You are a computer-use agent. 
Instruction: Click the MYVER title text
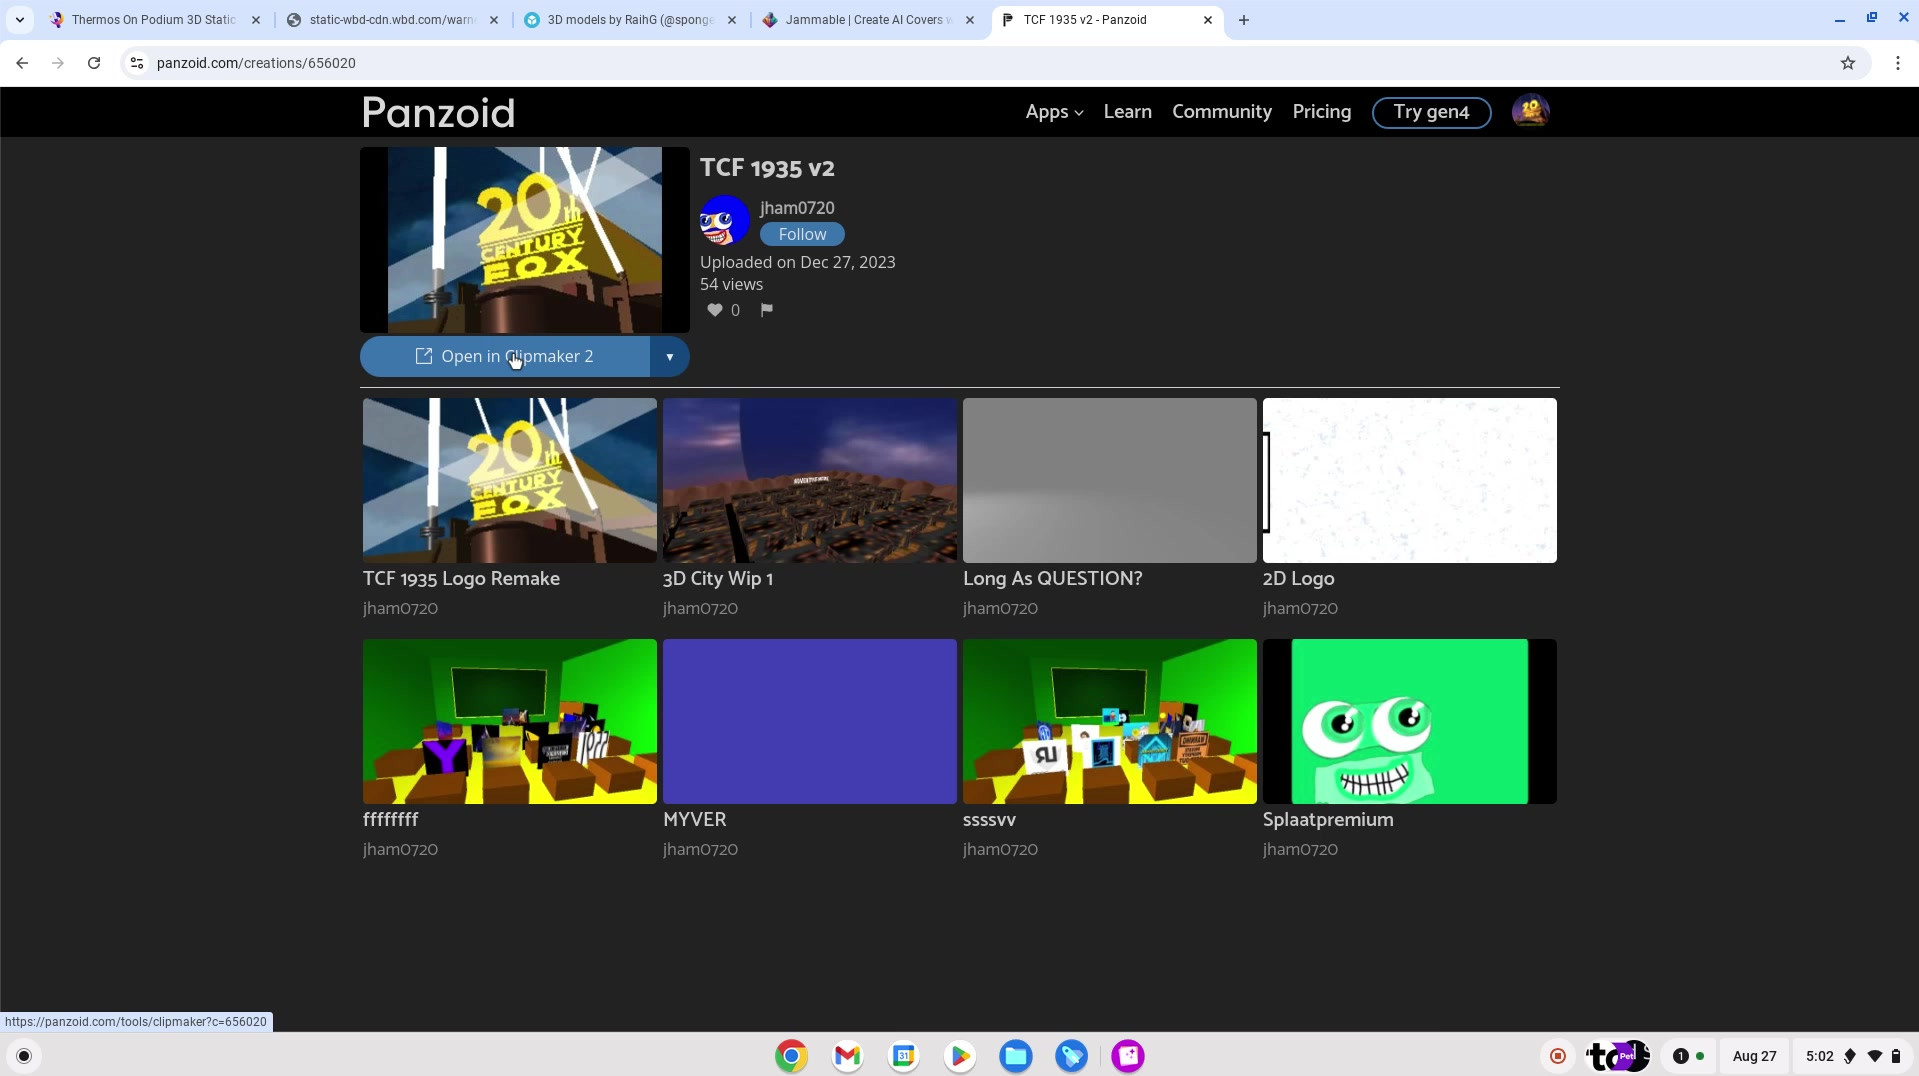click(695, 820)
